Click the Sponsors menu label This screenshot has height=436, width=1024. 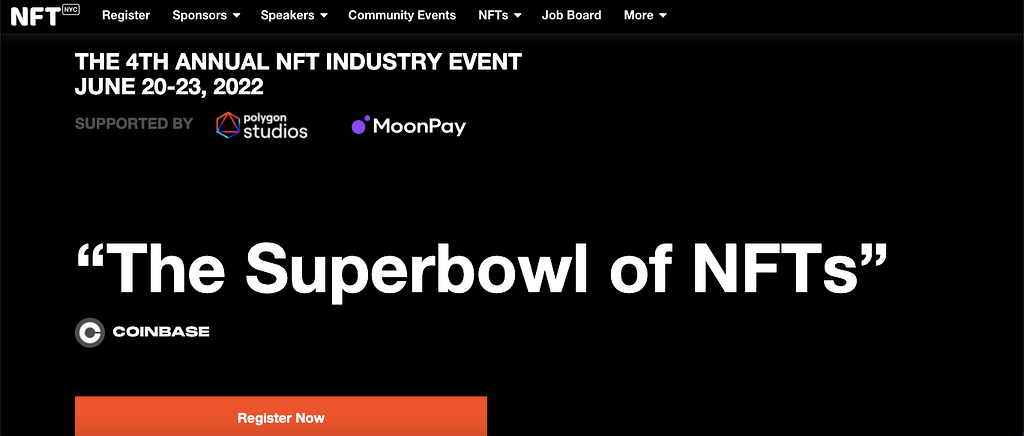(200, 15)
